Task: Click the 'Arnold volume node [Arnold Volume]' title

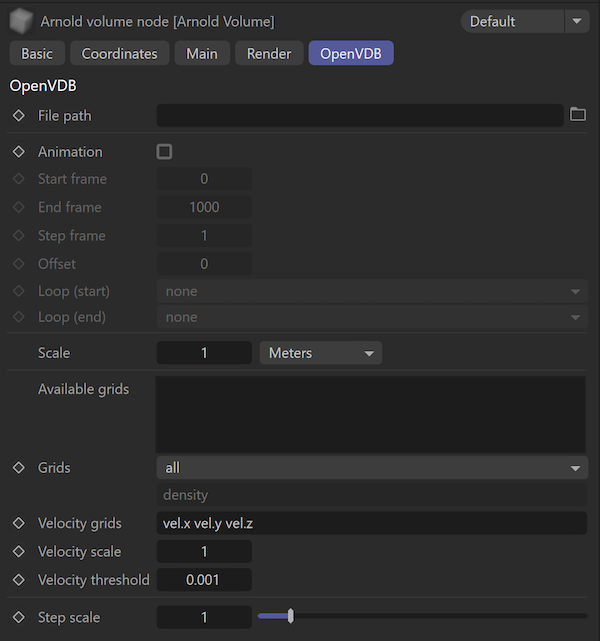Action: pyautogui.click(x=157, y=21)
